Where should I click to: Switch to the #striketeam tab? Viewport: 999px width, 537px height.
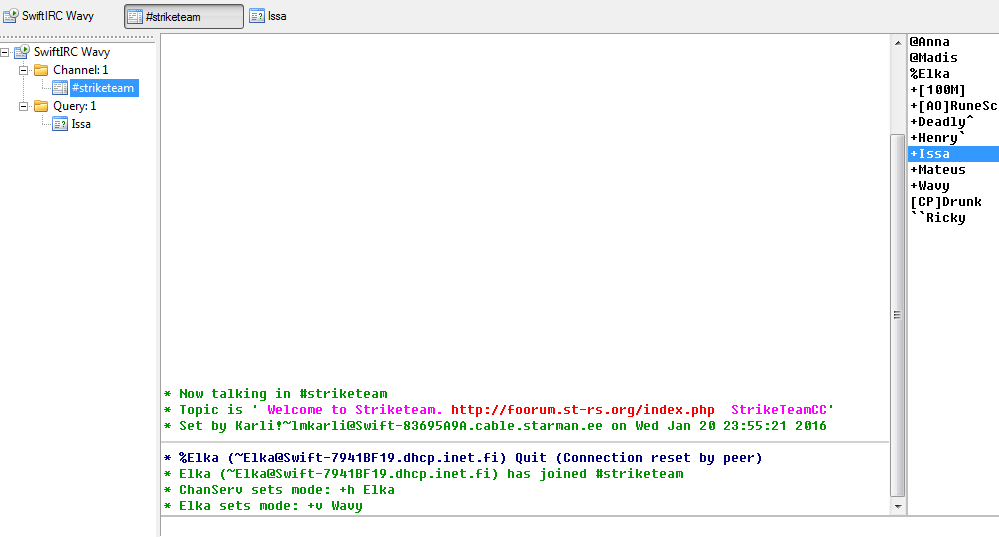pyautogui.click(x=183, y=17)
